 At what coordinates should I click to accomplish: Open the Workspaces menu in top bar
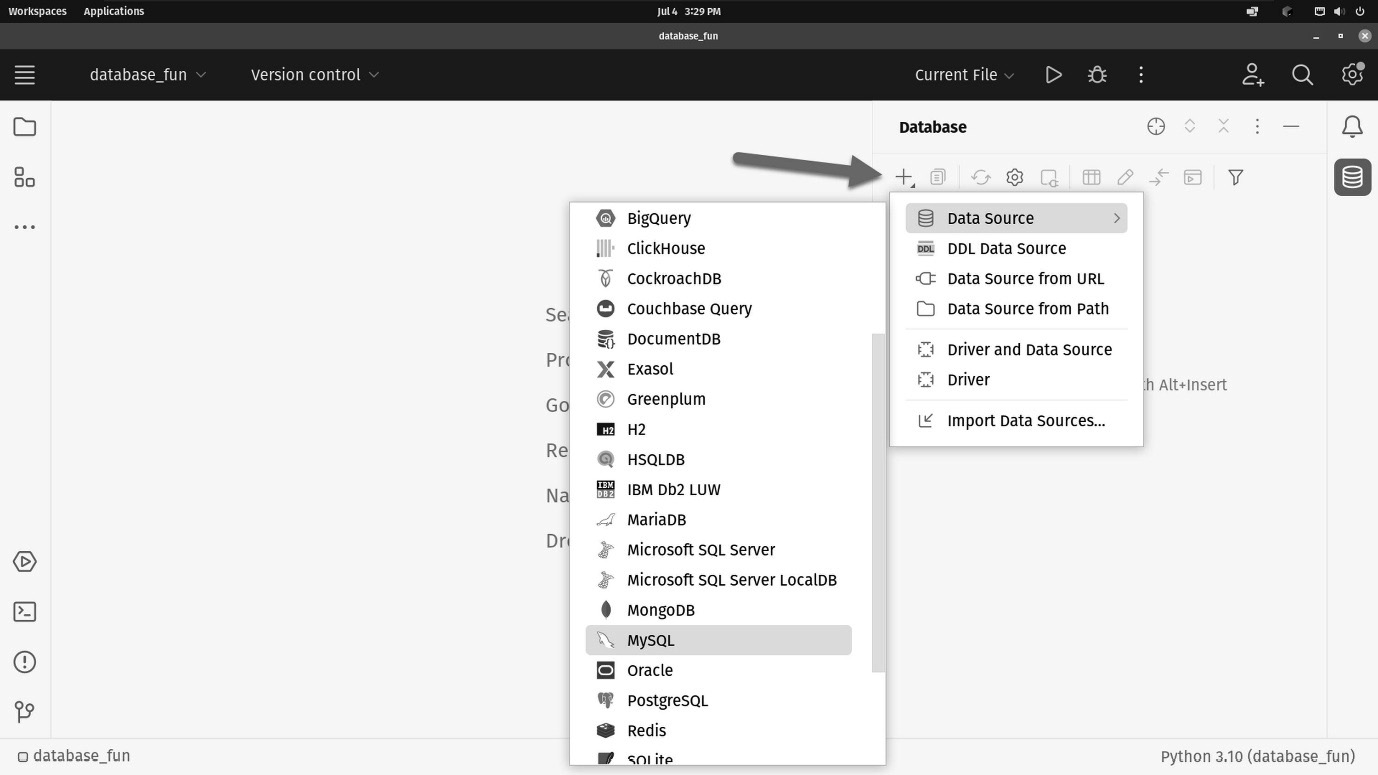[x=37, y=11]
